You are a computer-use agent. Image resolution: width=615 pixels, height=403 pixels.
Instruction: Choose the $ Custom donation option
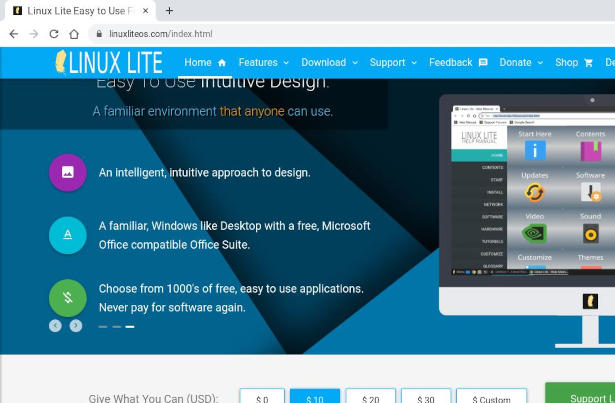click(491, 396)
